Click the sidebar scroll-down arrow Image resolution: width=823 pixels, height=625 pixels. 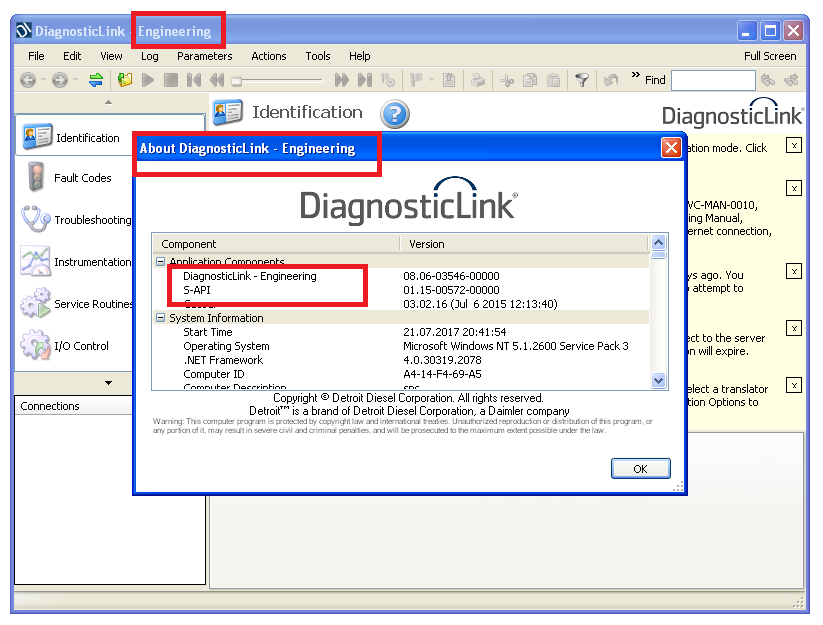109,383
